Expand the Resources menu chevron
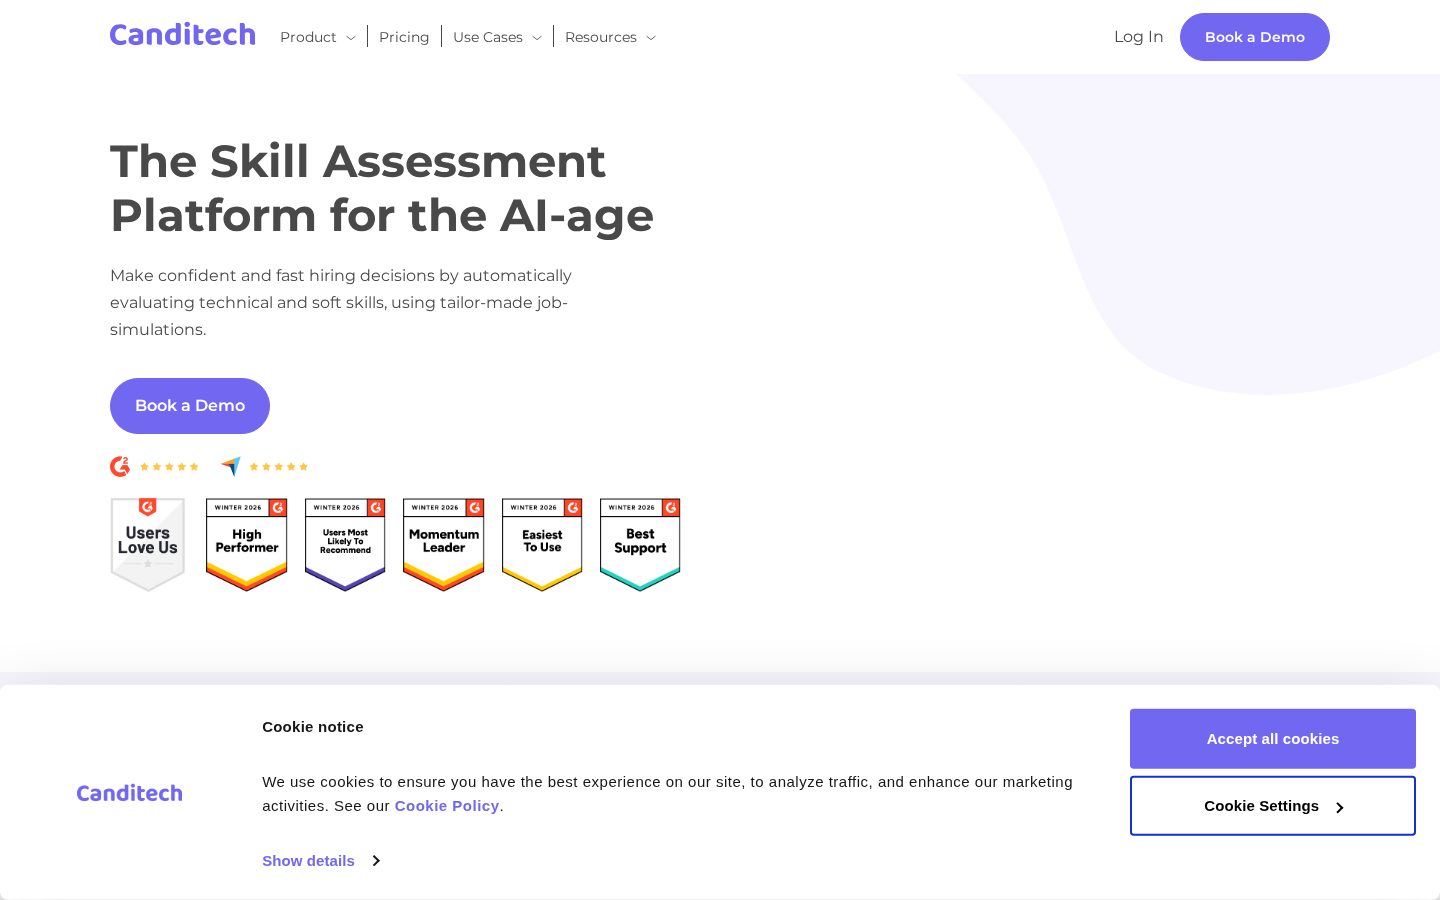 (x=651, y=38)
